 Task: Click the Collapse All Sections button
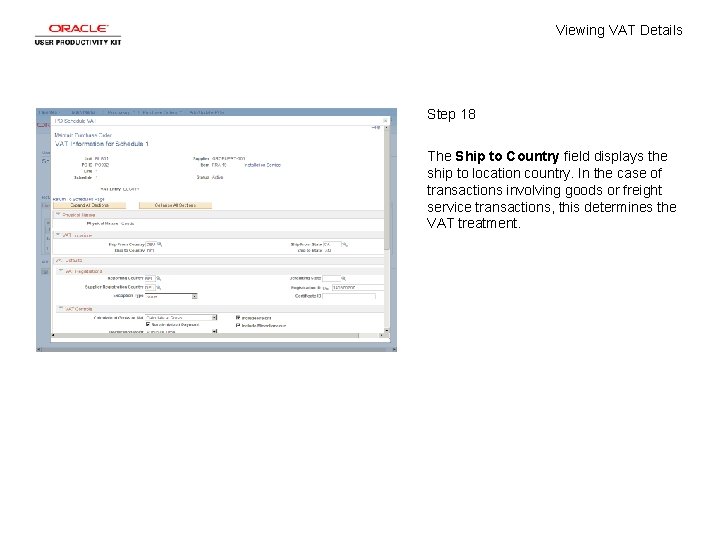coord(175,205)
